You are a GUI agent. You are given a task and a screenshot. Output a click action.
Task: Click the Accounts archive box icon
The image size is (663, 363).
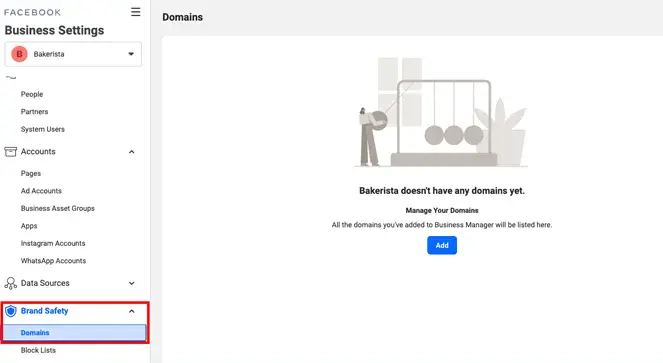[x=11, y=151]
